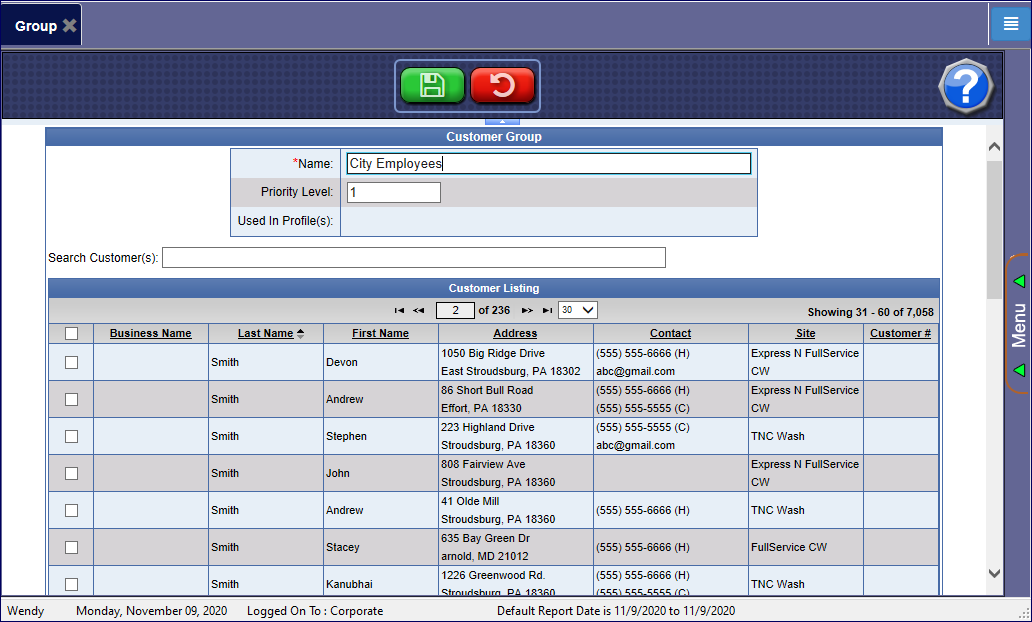This screenshot has width=1032, height=622.
Task: Open the blue help question mark
Action: pos(964,87)
